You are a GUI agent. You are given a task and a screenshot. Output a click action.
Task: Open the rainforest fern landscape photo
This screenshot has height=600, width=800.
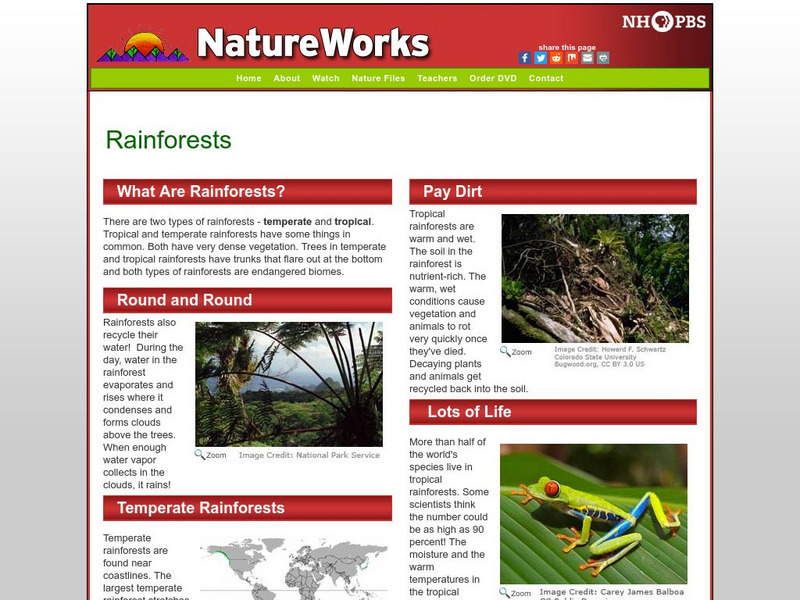[x=289, y=384]
